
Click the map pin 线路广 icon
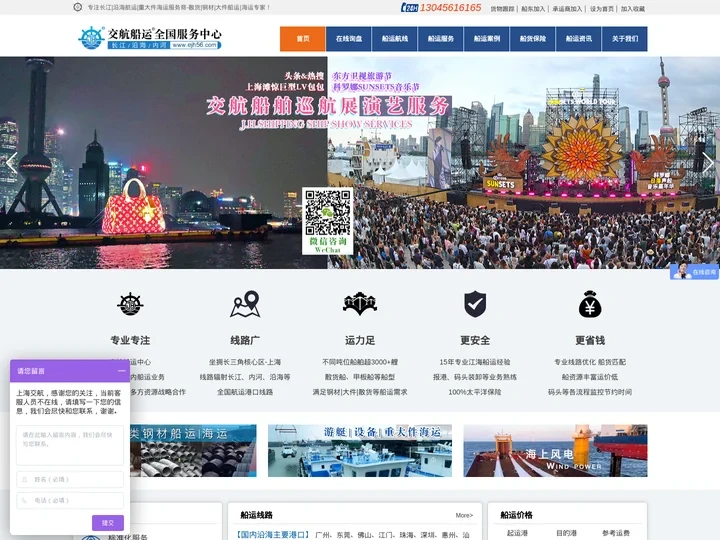point(245,304)
